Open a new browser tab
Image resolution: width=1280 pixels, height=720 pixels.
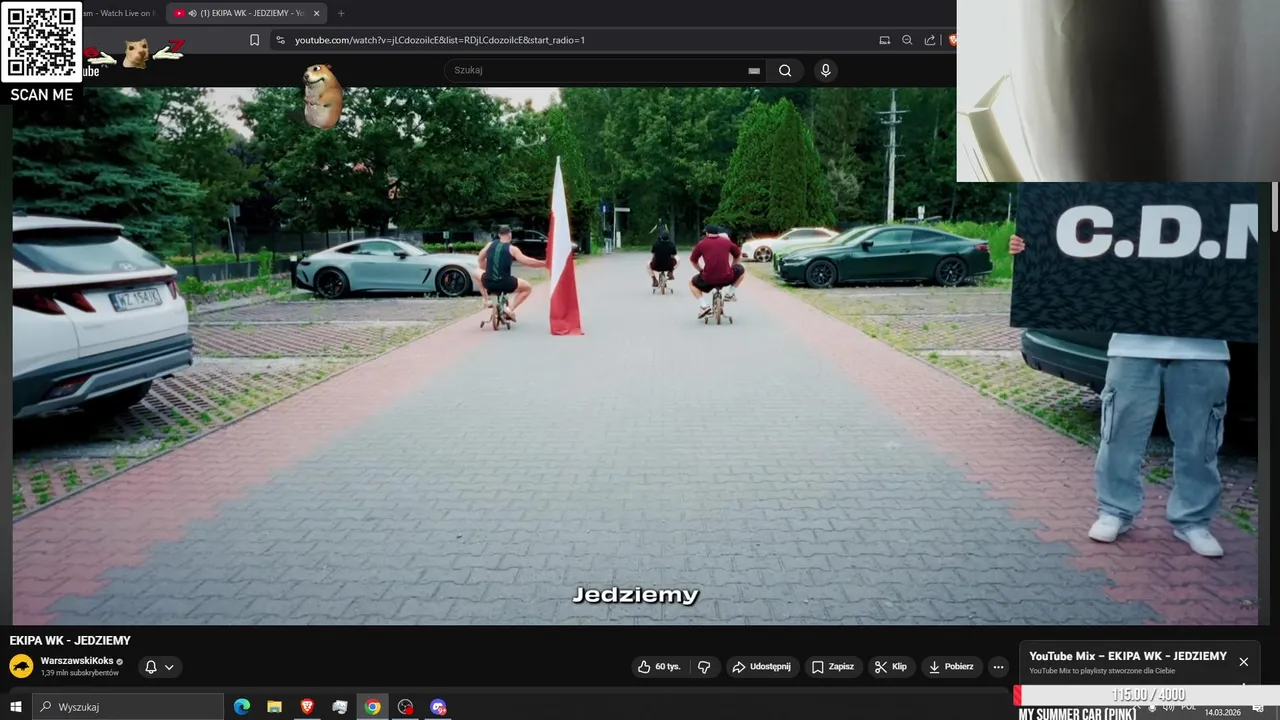click(x=341, y=13)
